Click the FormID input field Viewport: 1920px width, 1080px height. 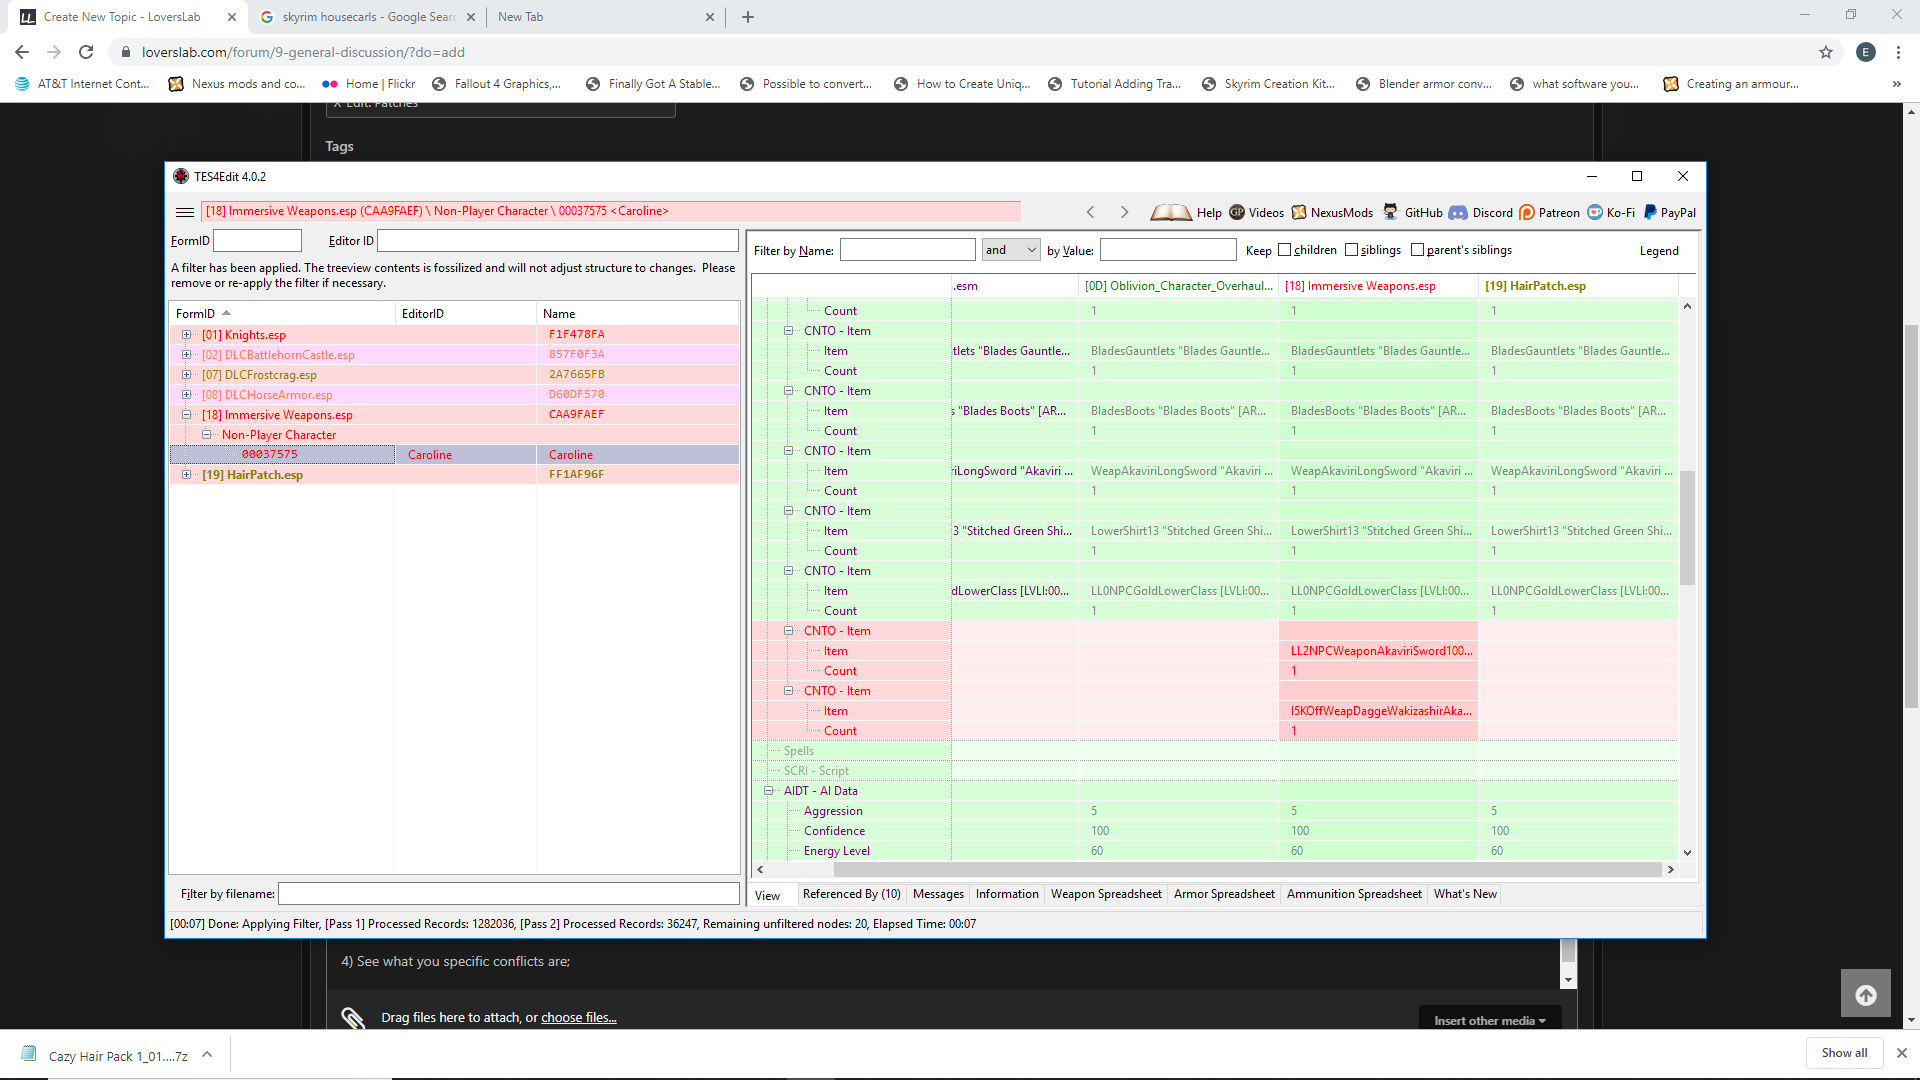click(257, 241)
